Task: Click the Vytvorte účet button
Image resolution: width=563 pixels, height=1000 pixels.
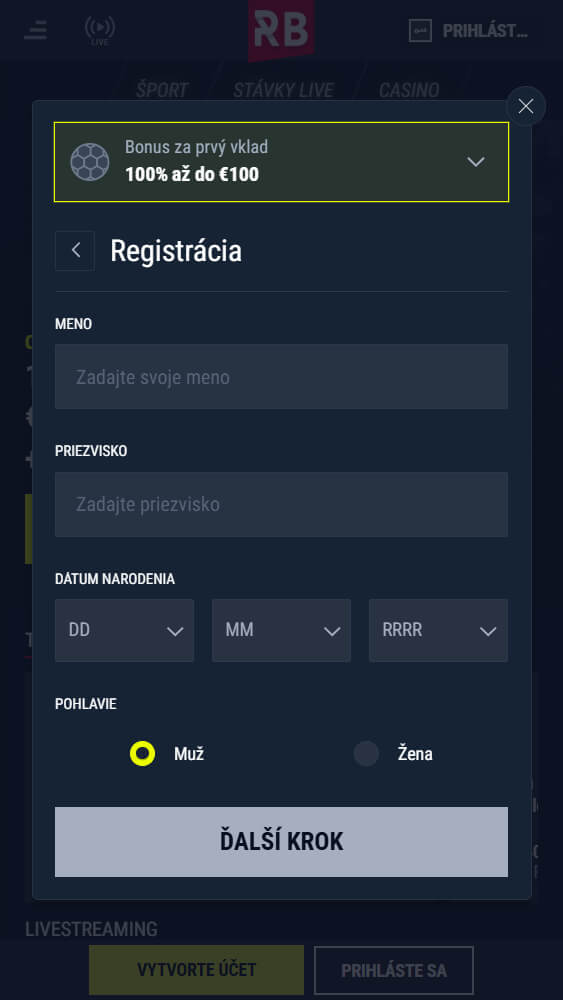Action: 196,971
